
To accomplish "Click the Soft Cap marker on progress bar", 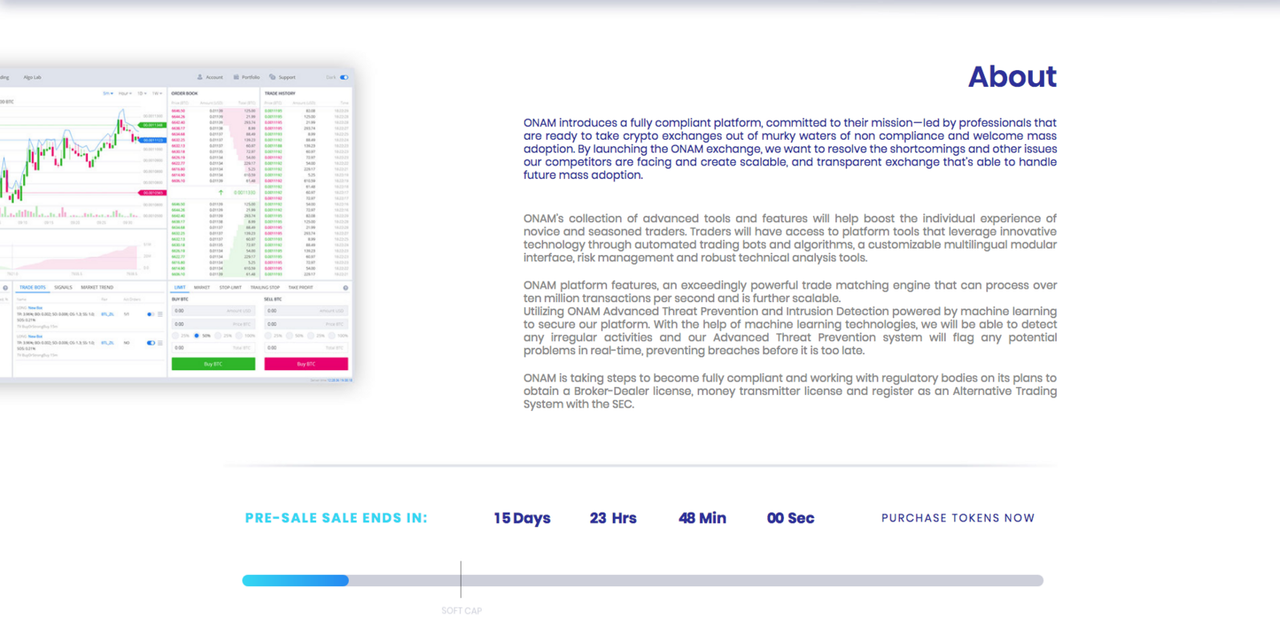I will coord(461,580).
